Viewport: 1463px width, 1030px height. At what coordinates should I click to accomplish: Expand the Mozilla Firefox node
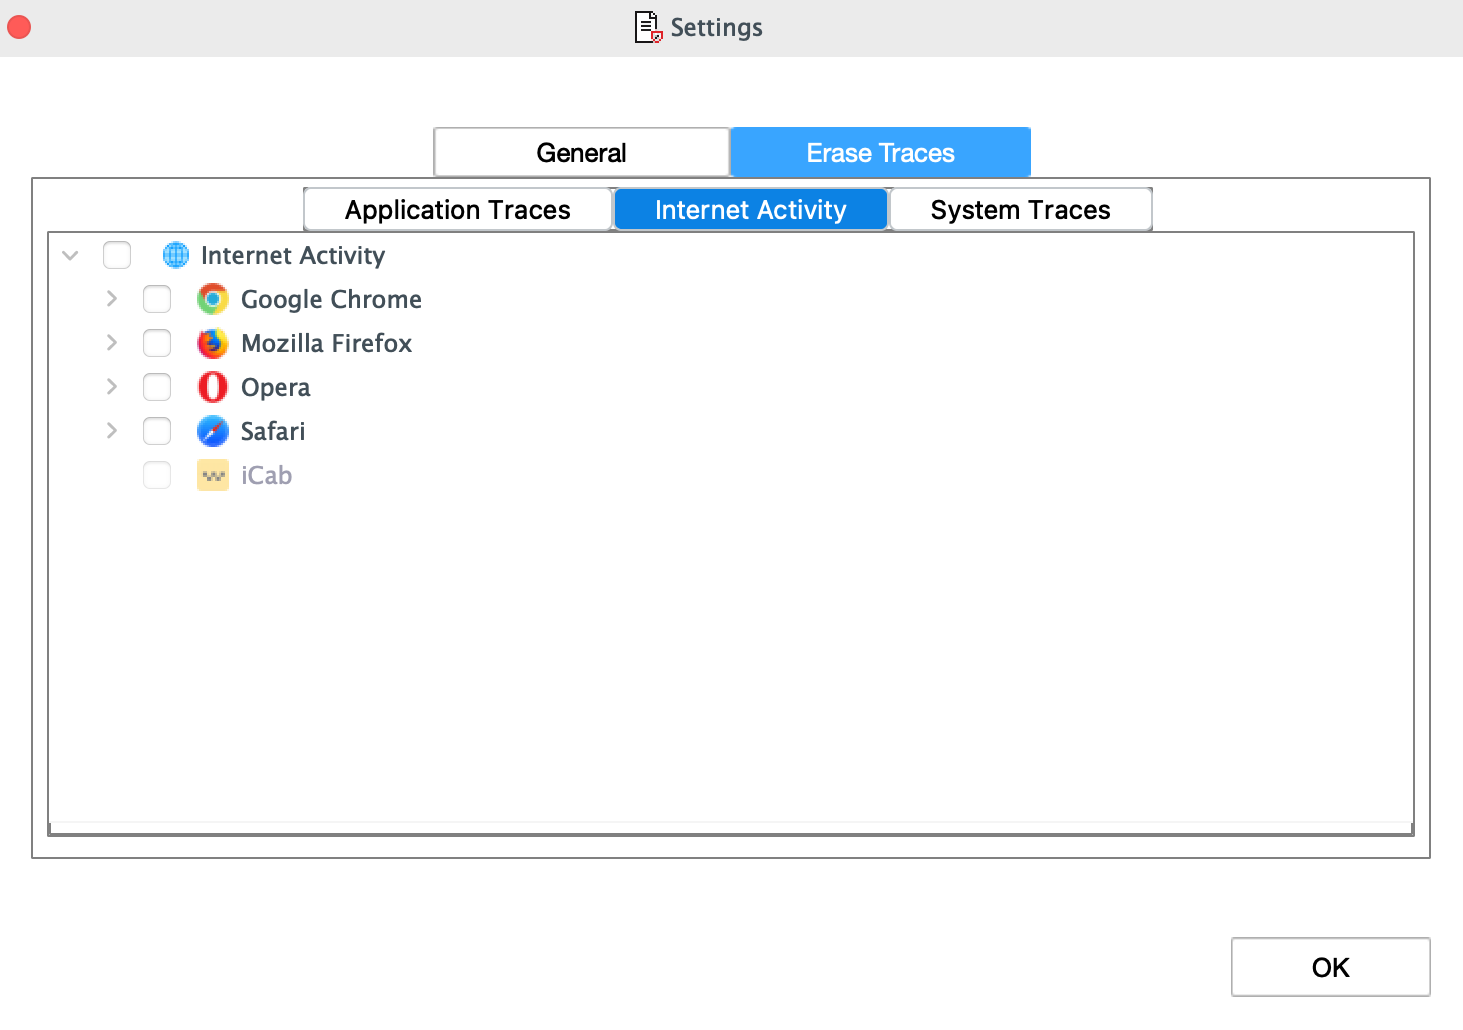[111, 343]
